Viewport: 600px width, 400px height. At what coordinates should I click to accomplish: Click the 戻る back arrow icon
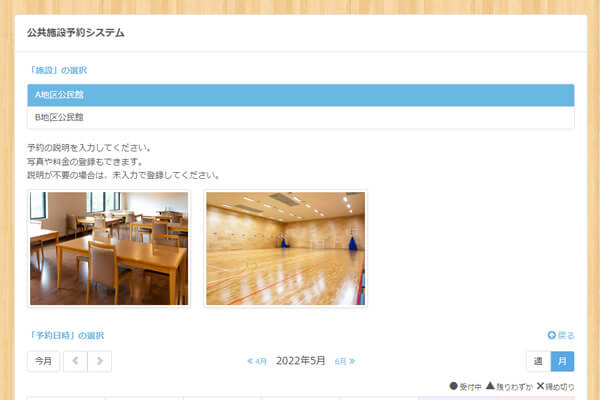point(551,336)
